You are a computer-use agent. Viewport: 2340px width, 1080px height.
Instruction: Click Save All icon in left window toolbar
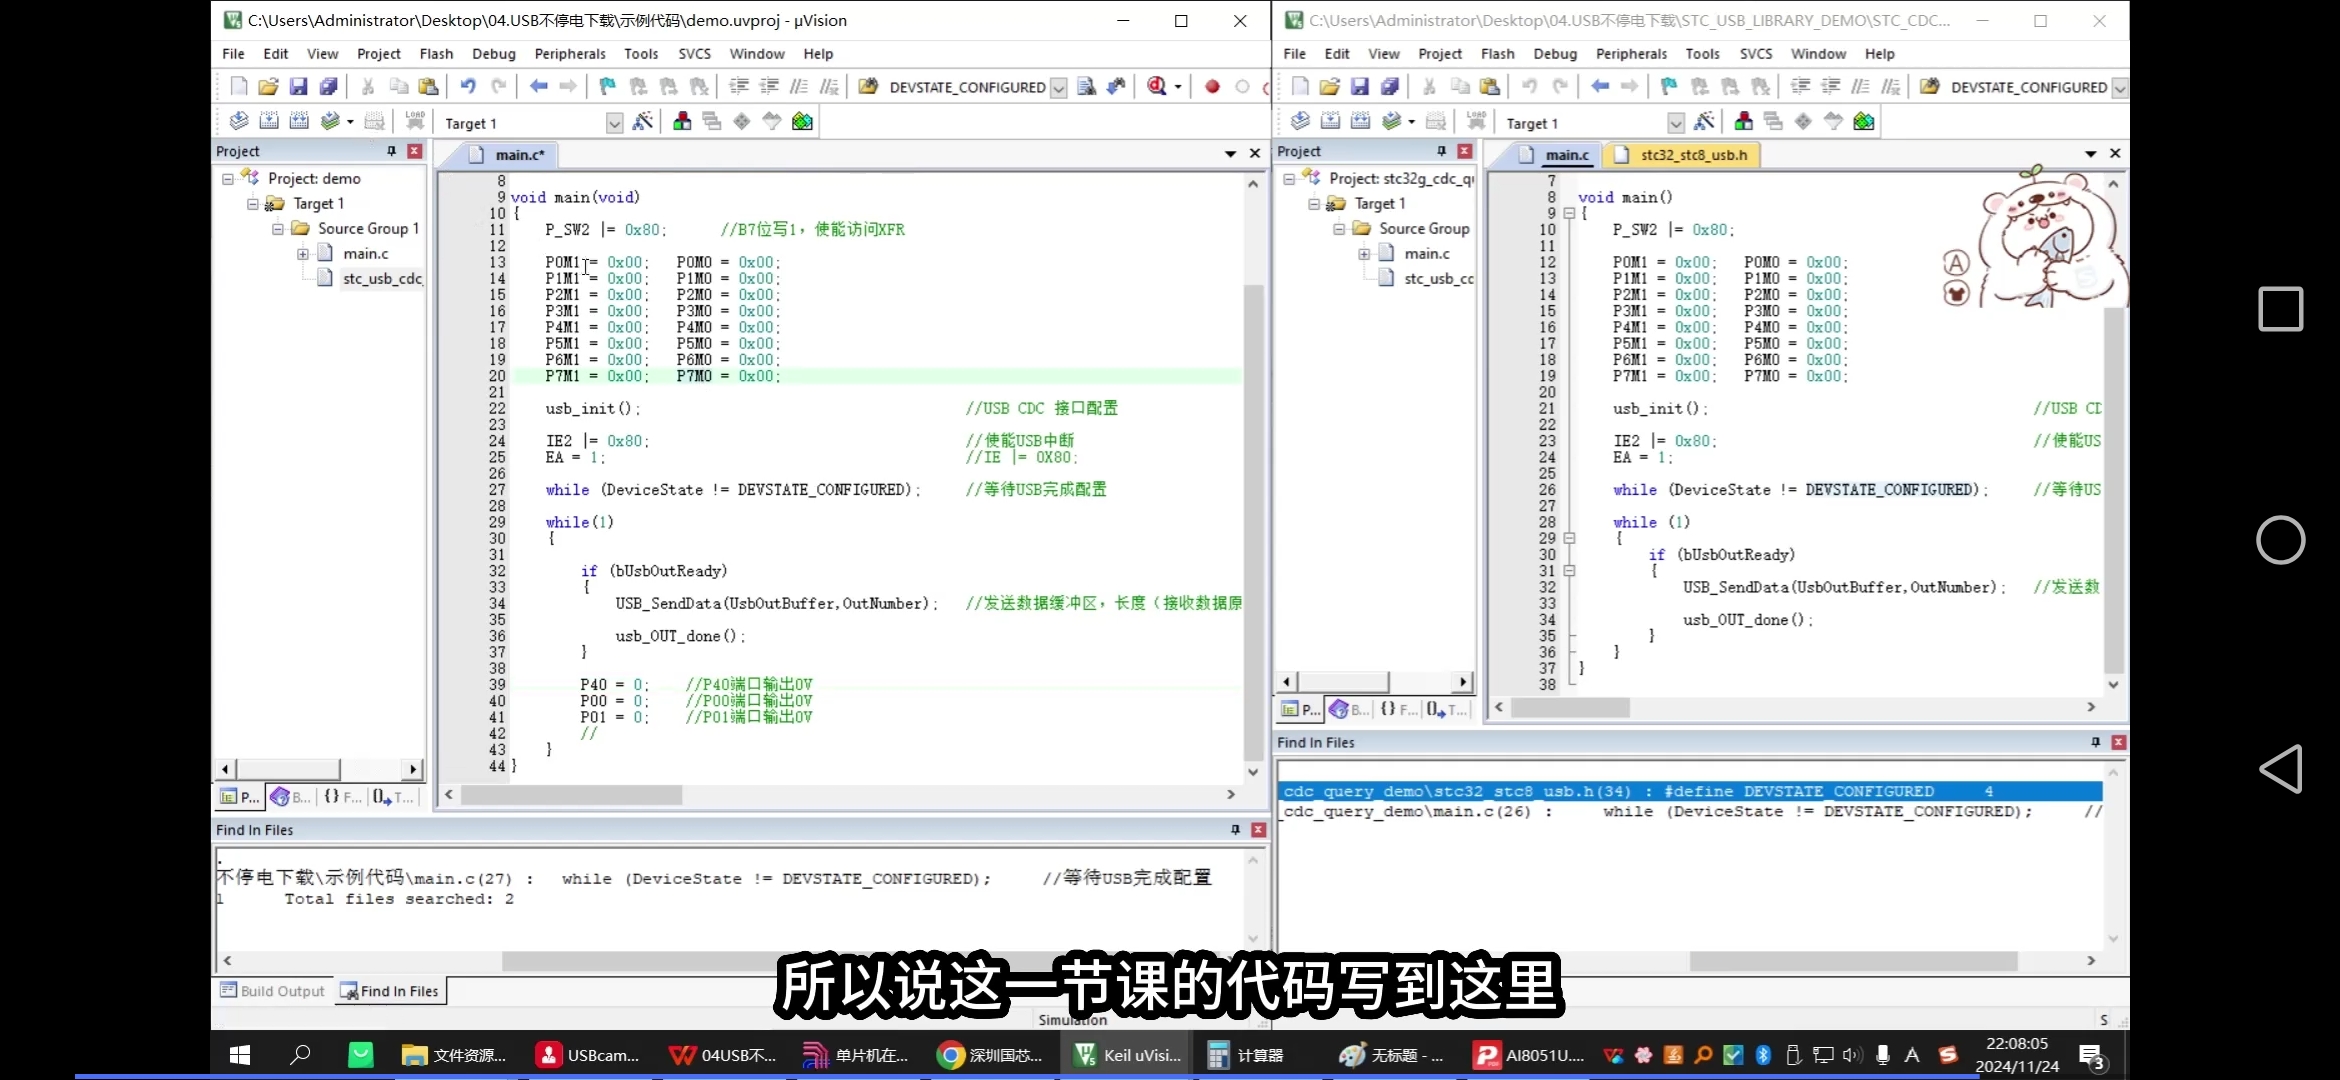tap(328, 87)
